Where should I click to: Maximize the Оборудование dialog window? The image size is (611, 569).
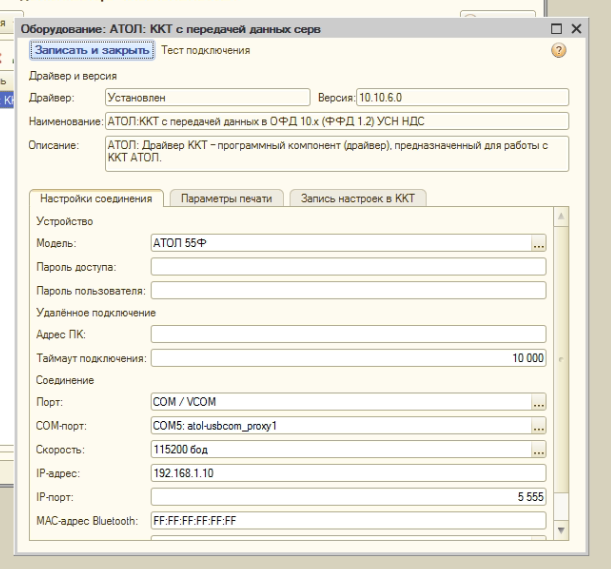pos(556,29)
